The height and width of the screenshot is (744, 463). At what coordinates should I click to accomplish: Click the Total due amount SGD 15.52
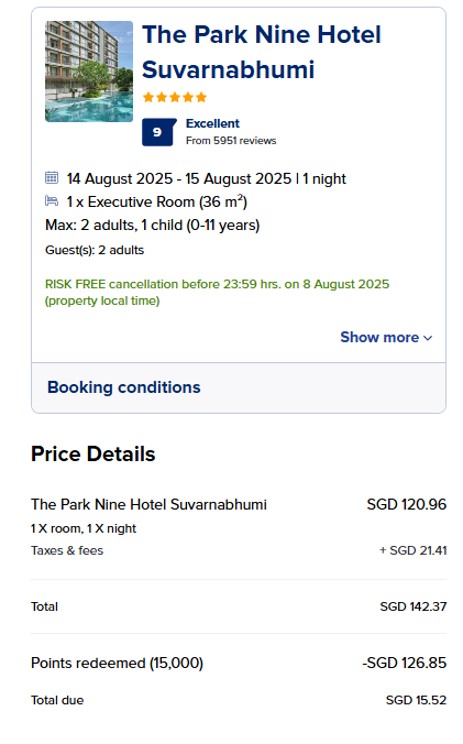click(416, 700)
